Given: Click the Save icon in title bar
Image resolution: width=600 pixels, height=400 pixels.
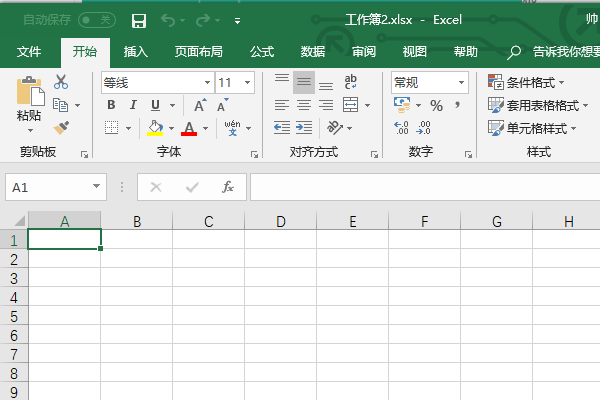Looking at the screenshot, I should 139,20.
